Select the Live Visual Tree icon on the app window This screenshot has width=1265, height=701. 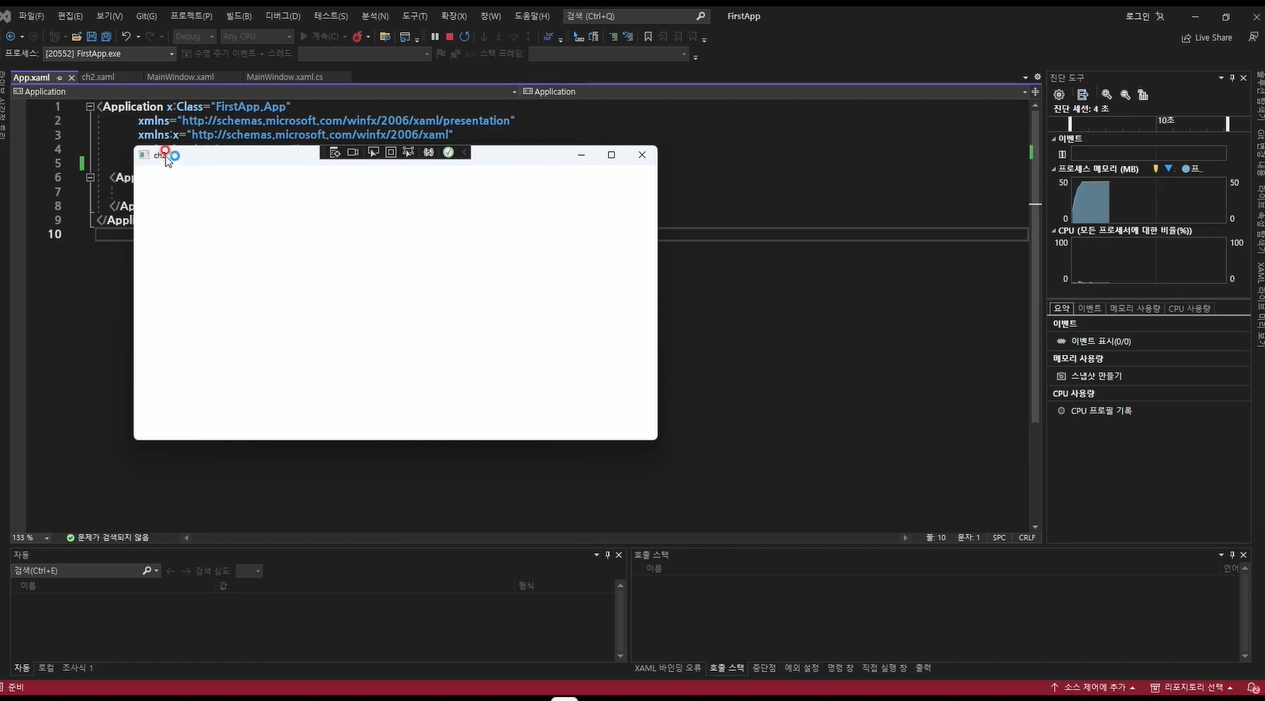point(335,152)
